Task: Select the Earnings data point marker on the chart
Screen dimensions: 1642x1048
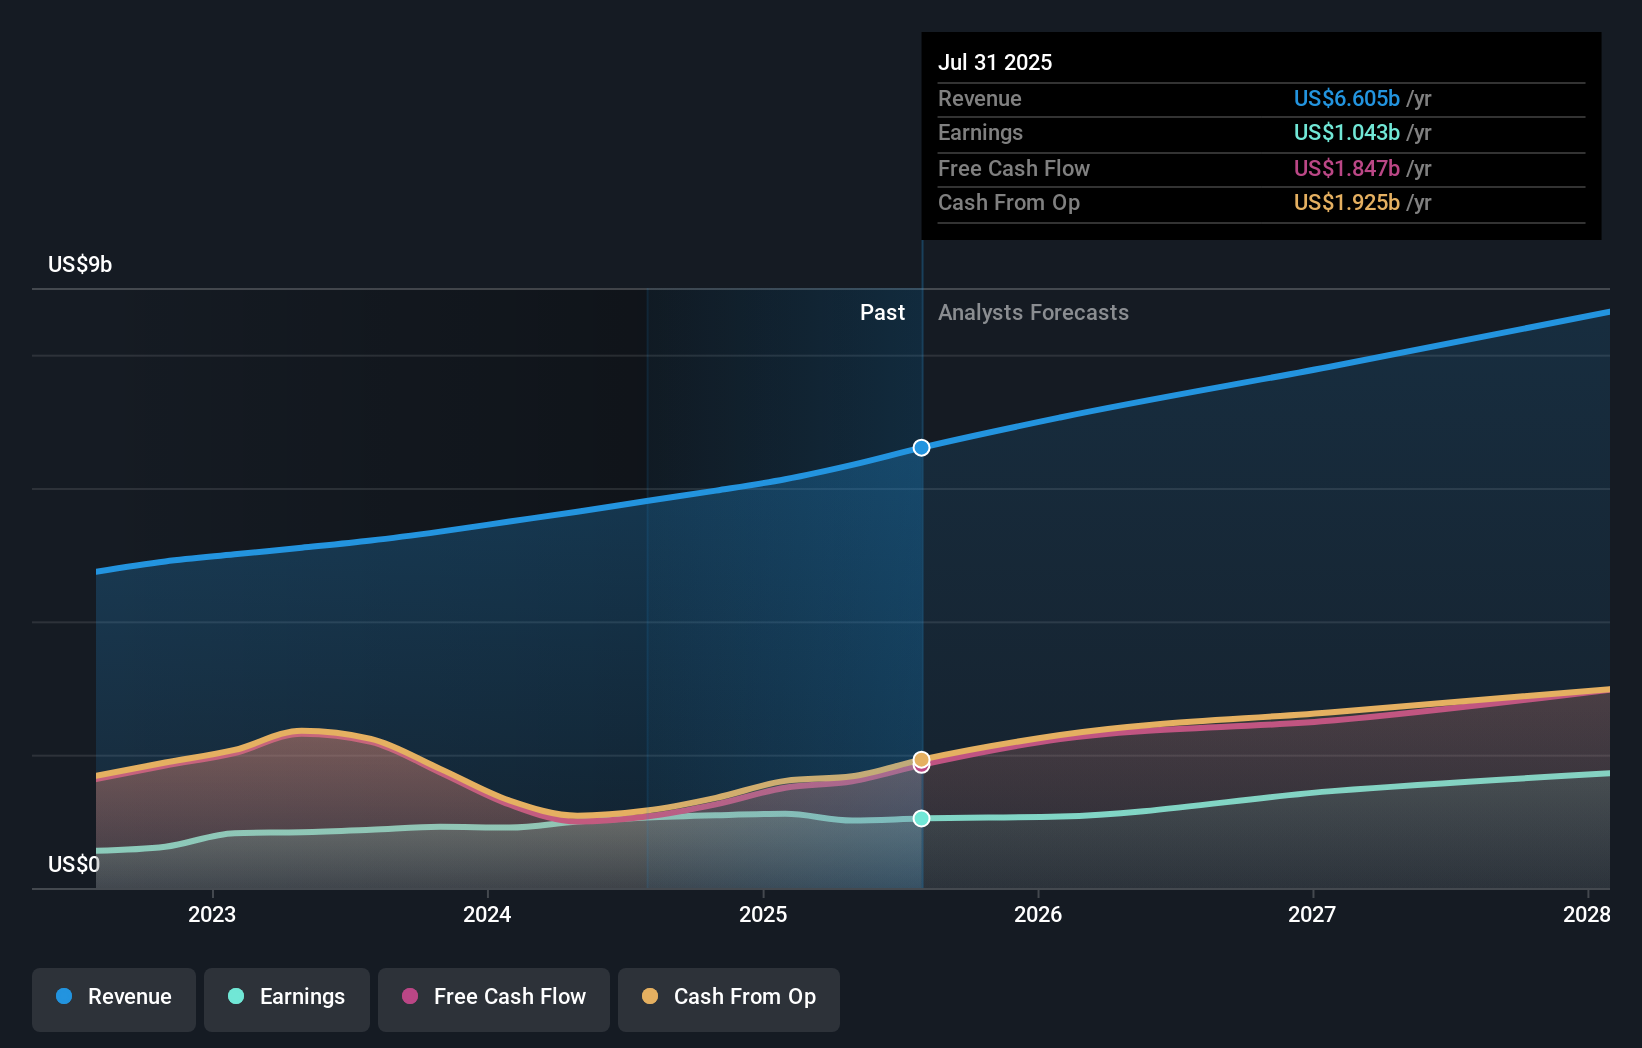Action: click(920, 818)
